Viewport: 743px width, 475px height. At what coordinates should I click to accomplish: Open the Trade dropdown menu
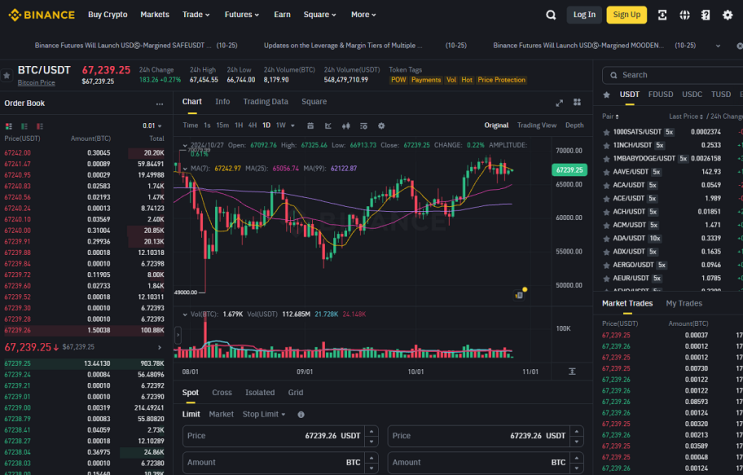click(x=196, y=15)
